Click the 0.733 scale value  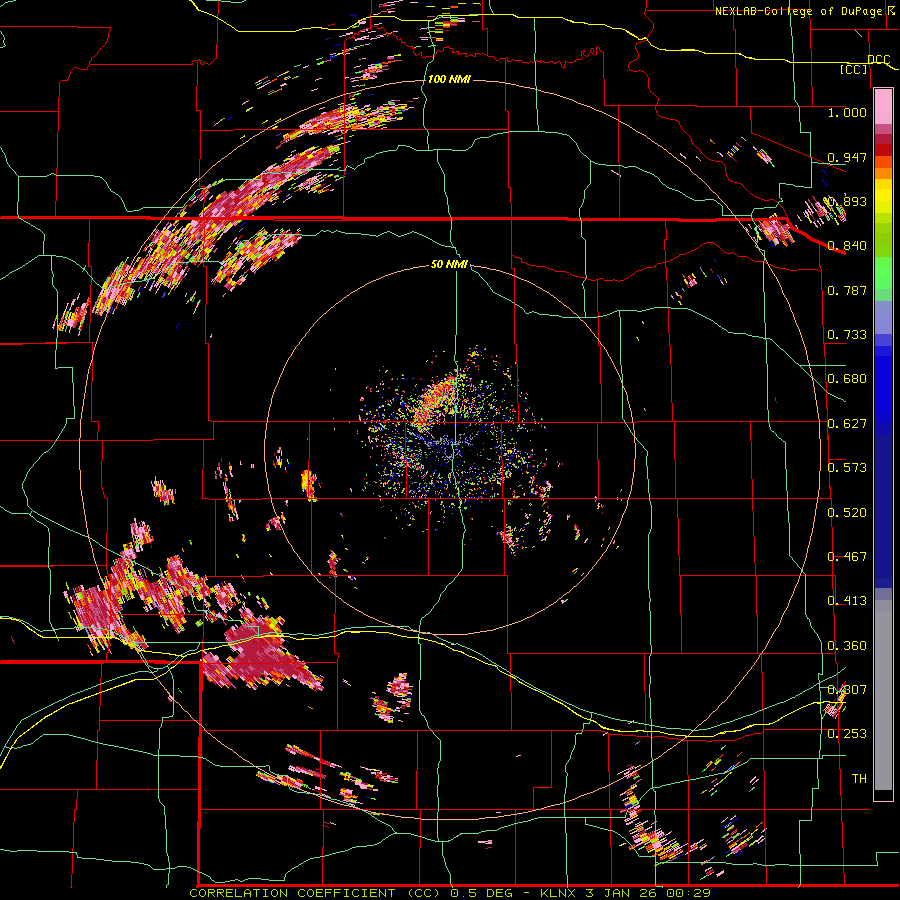coord(847,334)
